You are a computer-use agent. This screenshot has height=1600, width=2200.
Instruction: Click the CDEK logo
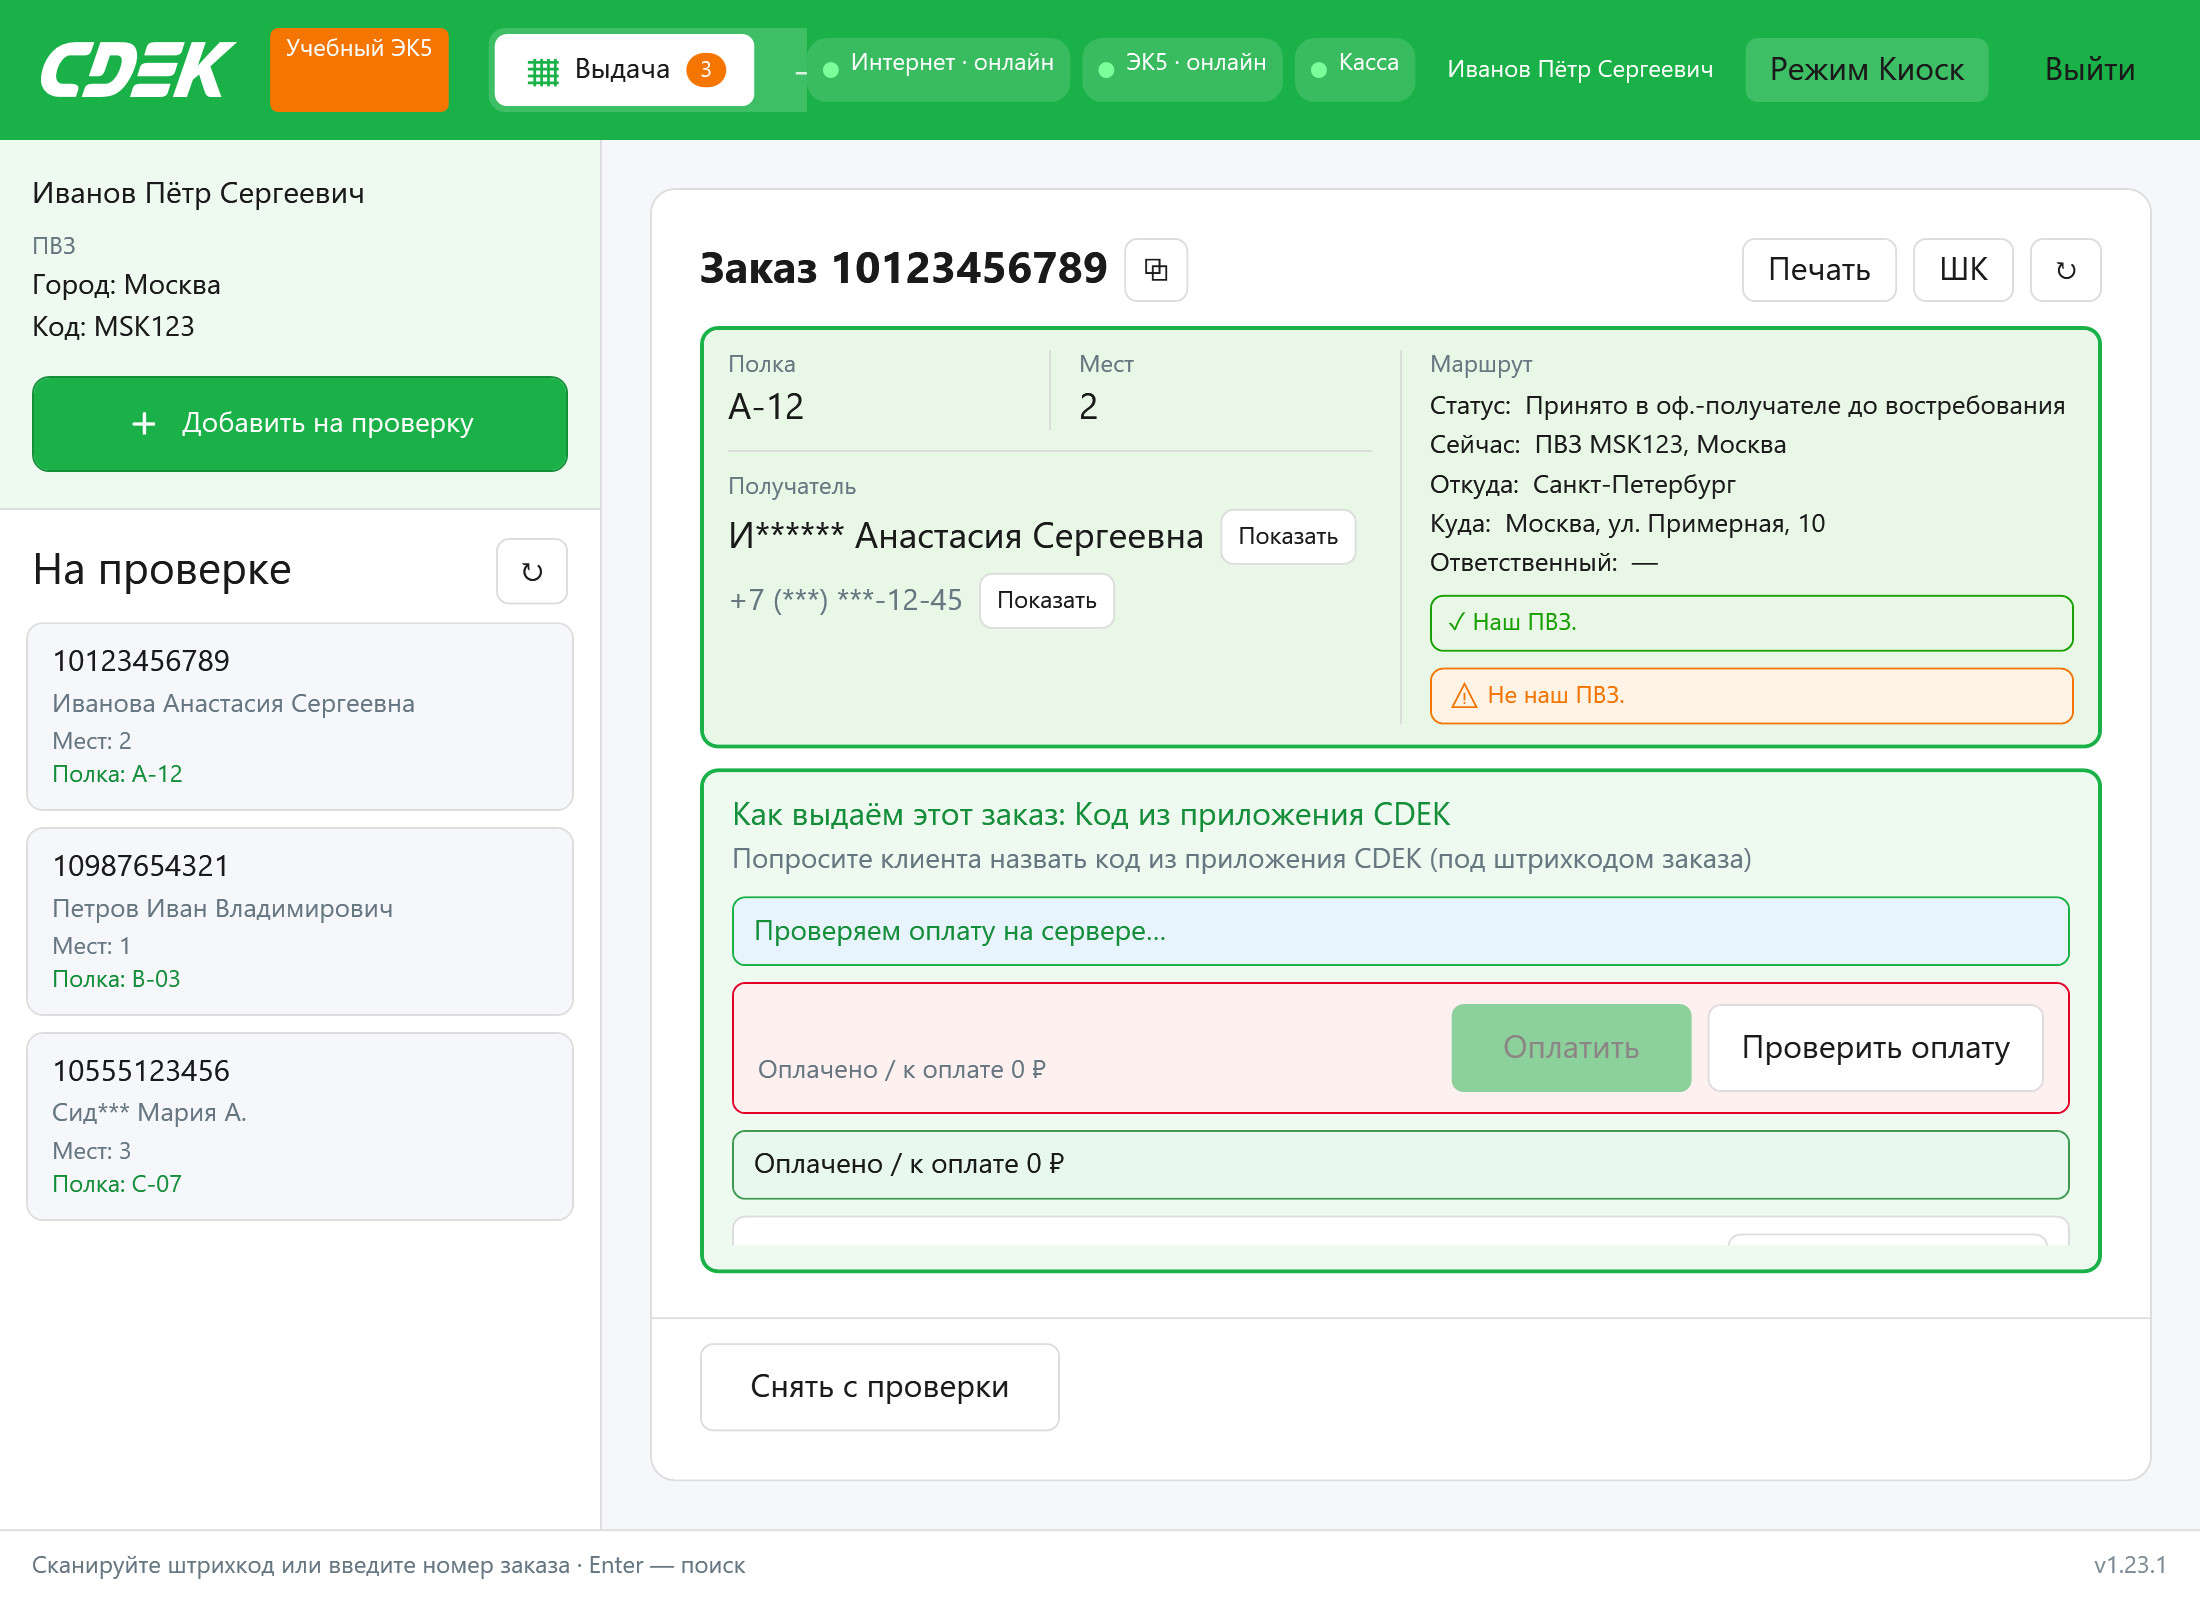click(x=137, y=70)
